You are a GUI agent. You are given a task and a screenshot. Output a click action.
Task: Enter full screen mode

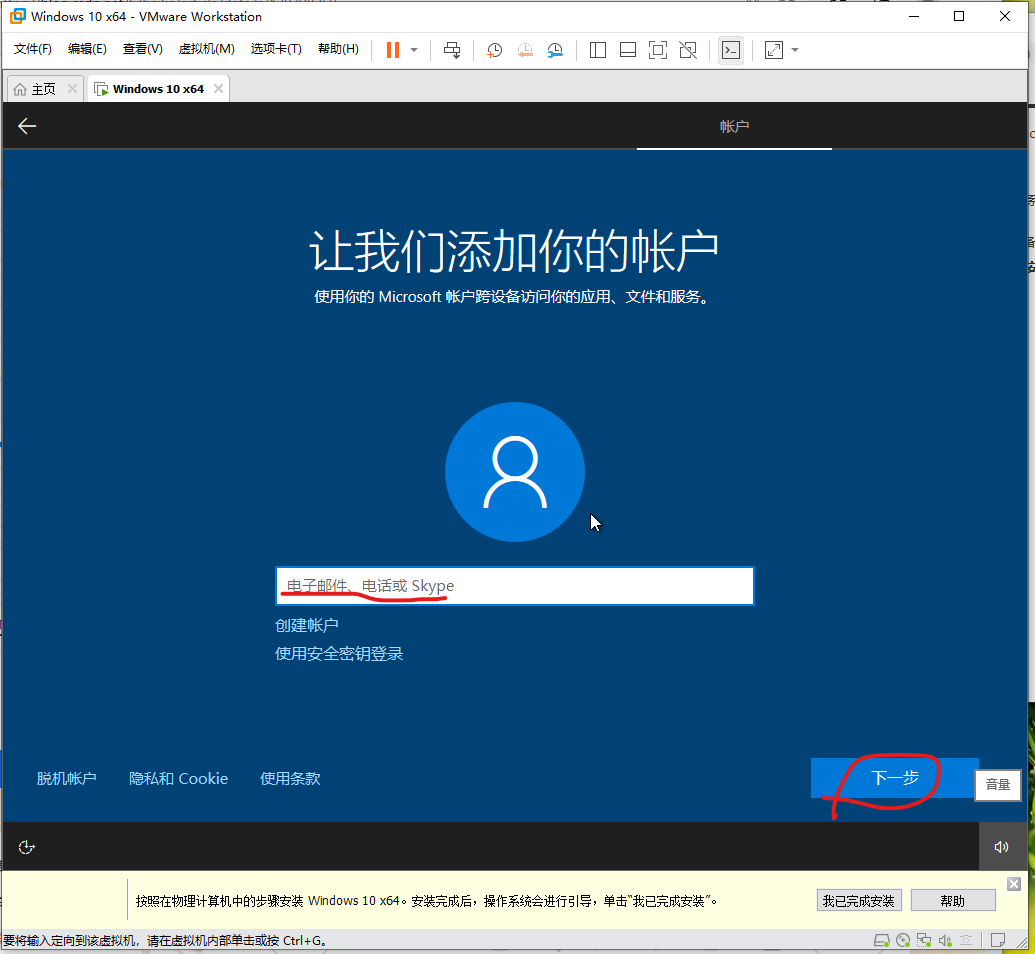[x=658, y=50]
